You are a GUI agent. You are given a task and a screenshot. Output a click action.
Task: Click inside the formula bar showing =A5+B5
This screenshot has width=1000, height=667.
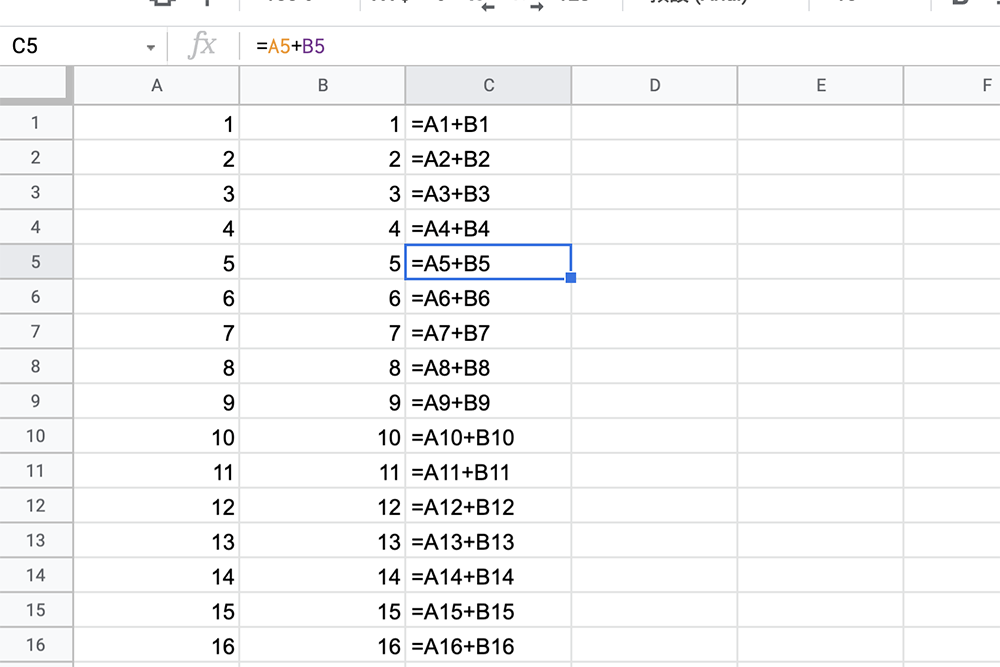(x=300, y=44)
